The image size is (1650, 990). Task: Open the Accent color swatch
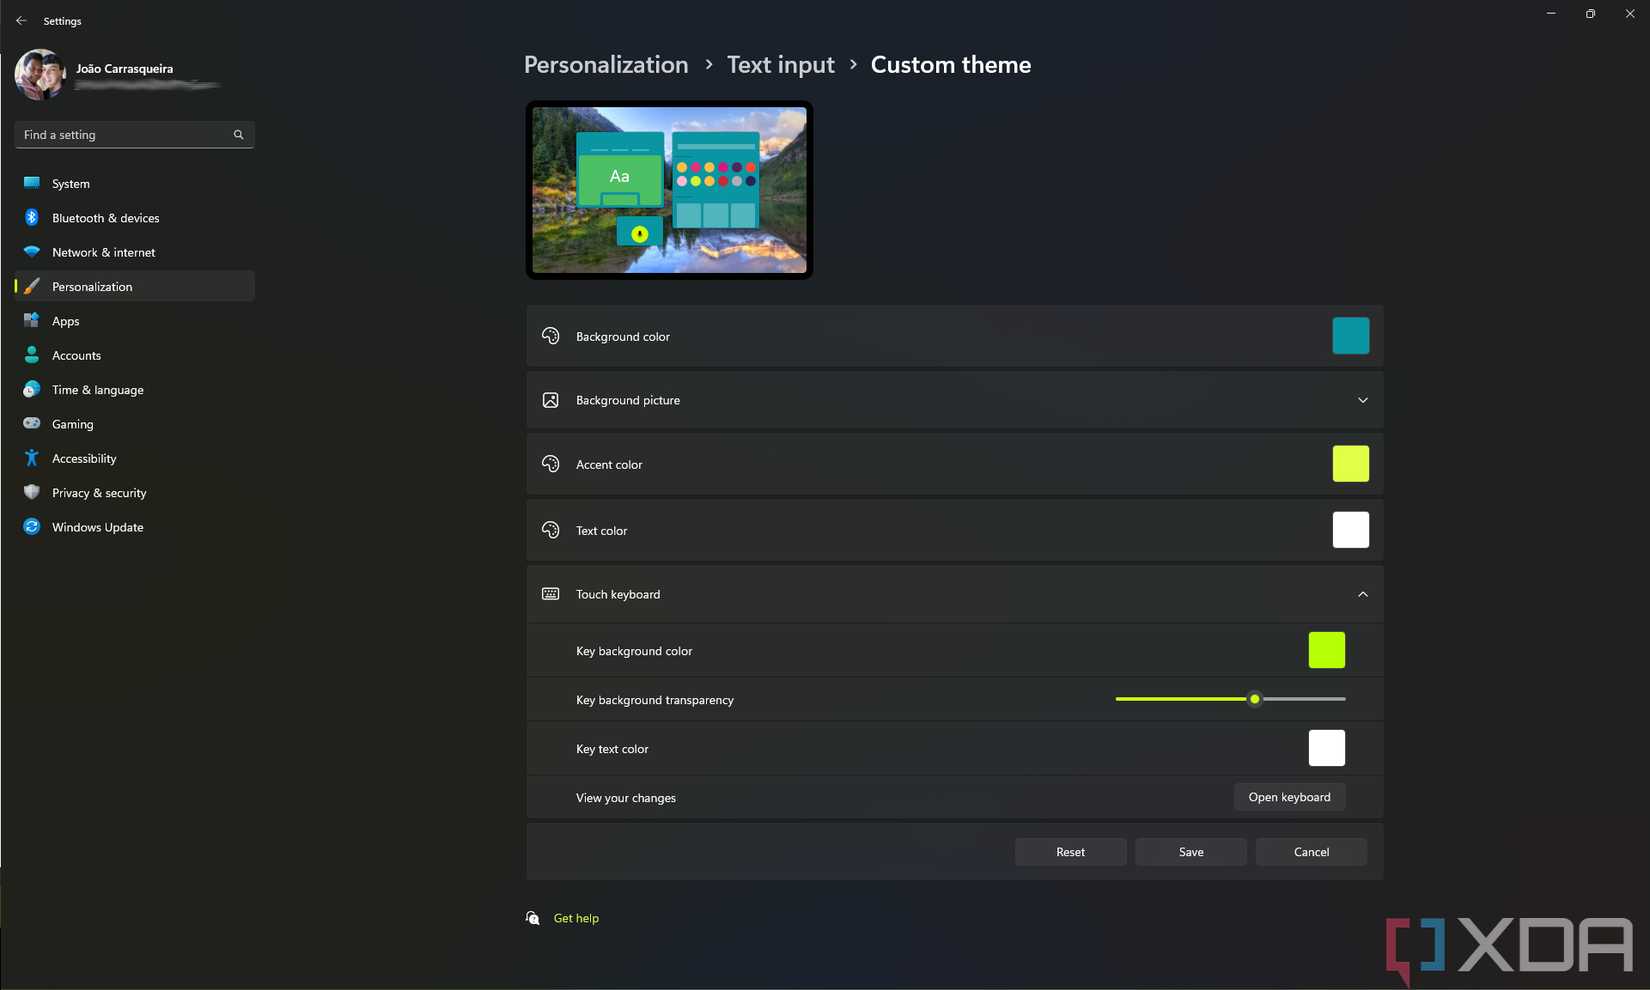tap(1350, 463)
